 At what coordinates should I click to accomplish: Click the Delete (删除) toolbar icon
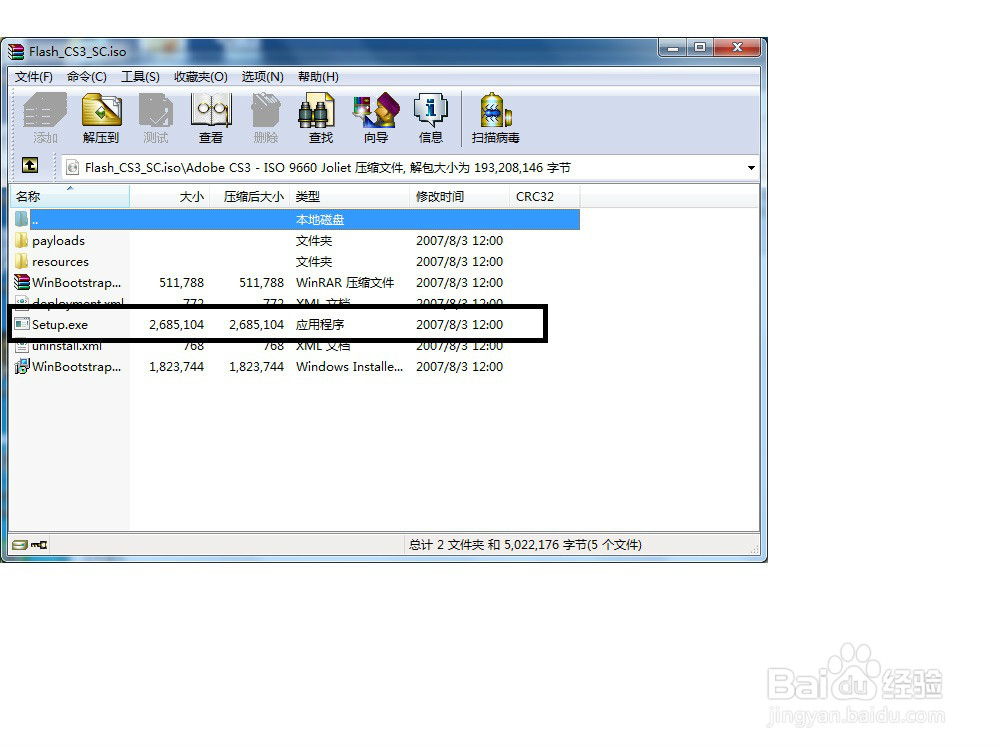(x=265, y=118)
